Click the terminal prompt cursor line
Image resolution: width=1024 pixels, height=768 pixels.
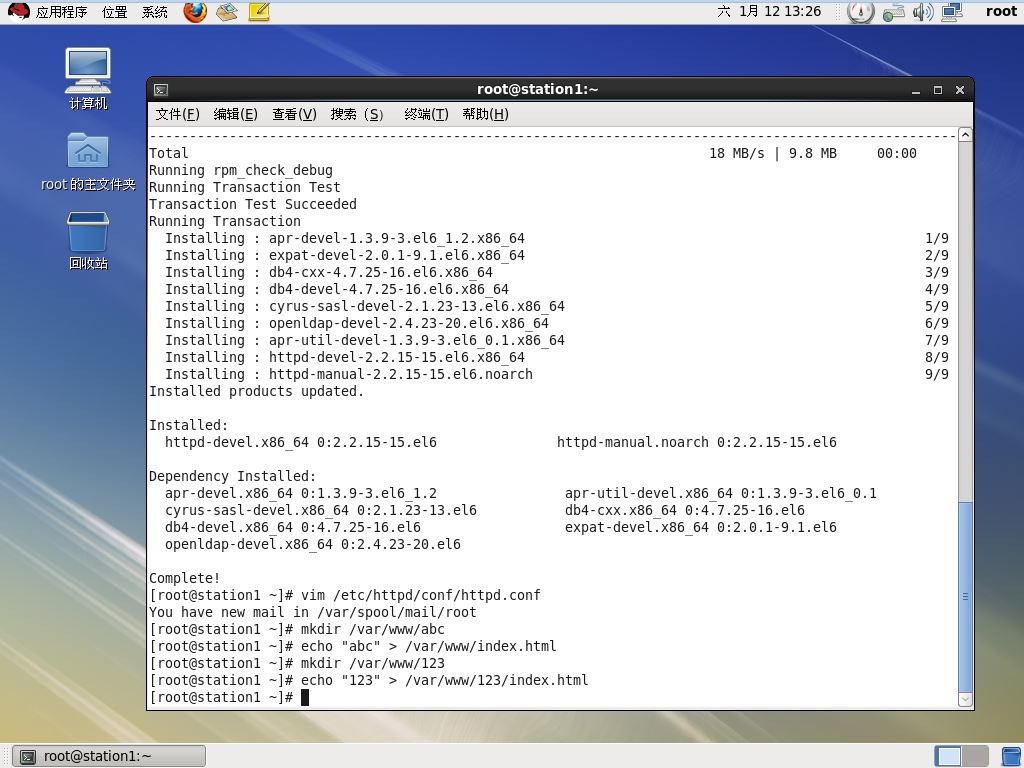pos(229,697)
